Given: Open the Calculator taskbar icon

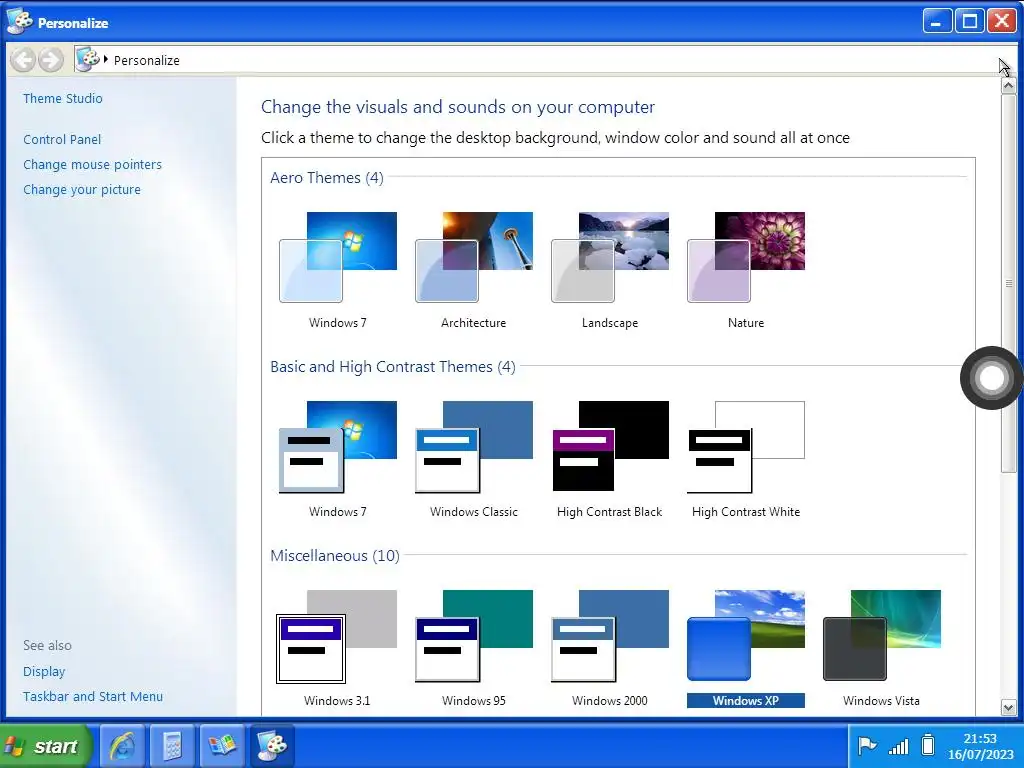Looking at the screenshot, I should (172, 746).
